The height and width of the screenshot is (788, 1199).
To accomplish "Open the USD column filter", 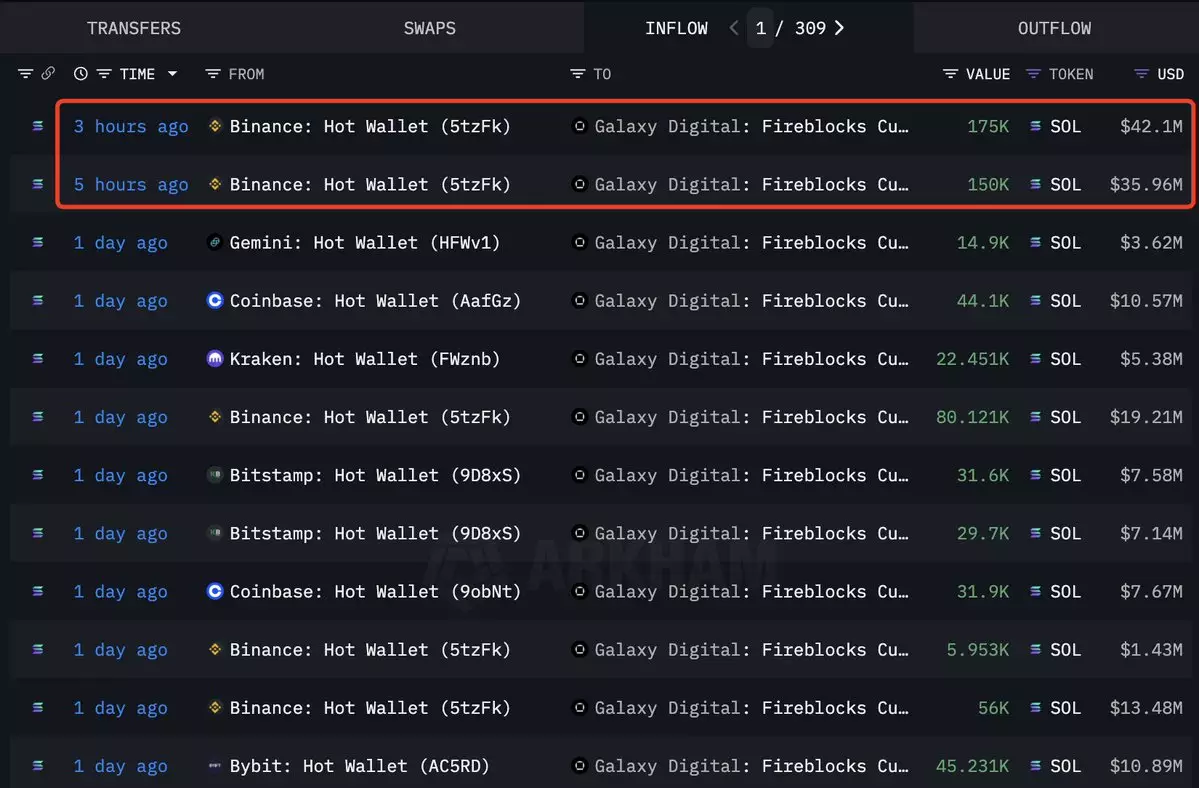I will point(1141,73).
